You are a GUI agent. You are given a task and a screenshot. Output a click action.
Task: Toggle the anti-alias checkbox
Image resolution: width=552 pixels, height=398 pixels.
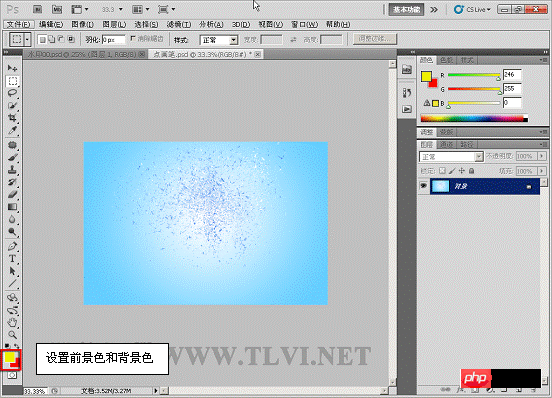133,38
